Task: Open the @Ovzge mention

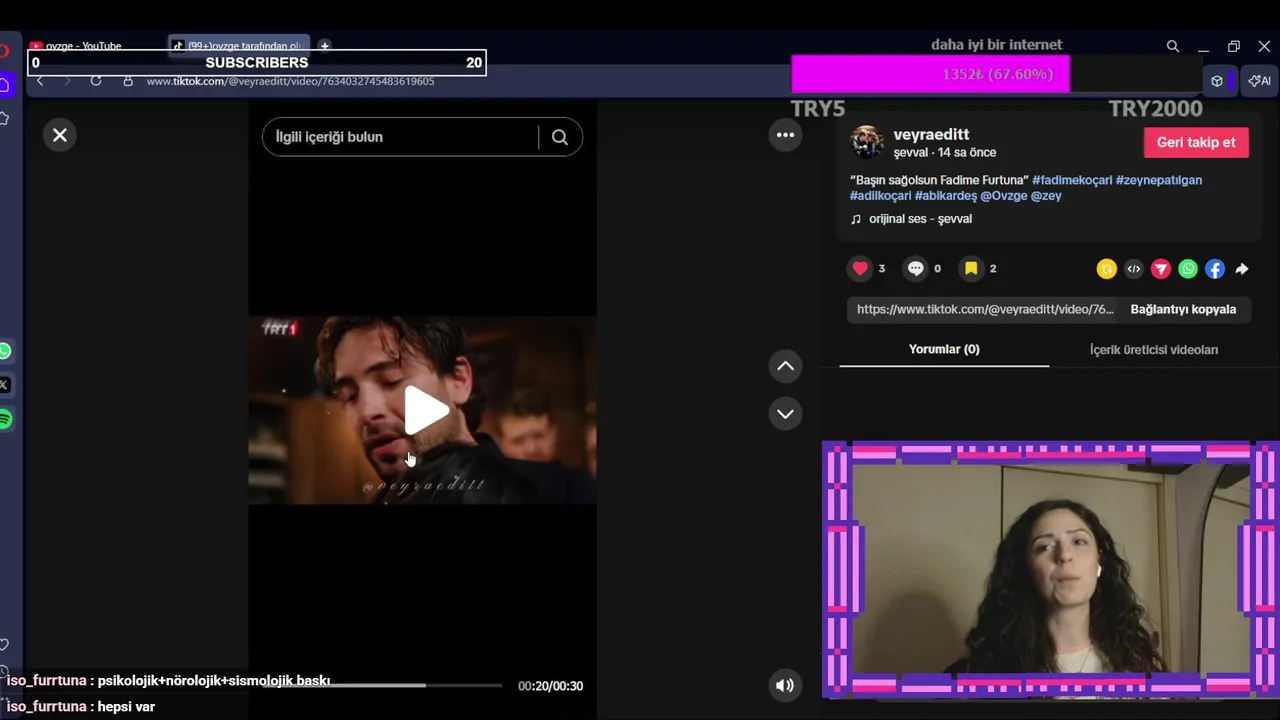Action: [1004, 196]
